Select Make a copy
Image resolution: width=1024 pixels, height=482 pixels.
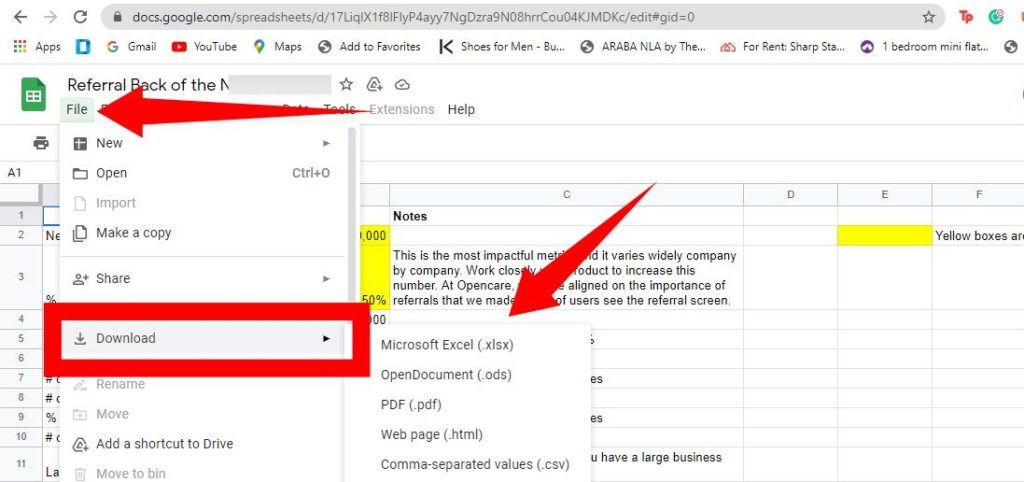pos(202,233)
